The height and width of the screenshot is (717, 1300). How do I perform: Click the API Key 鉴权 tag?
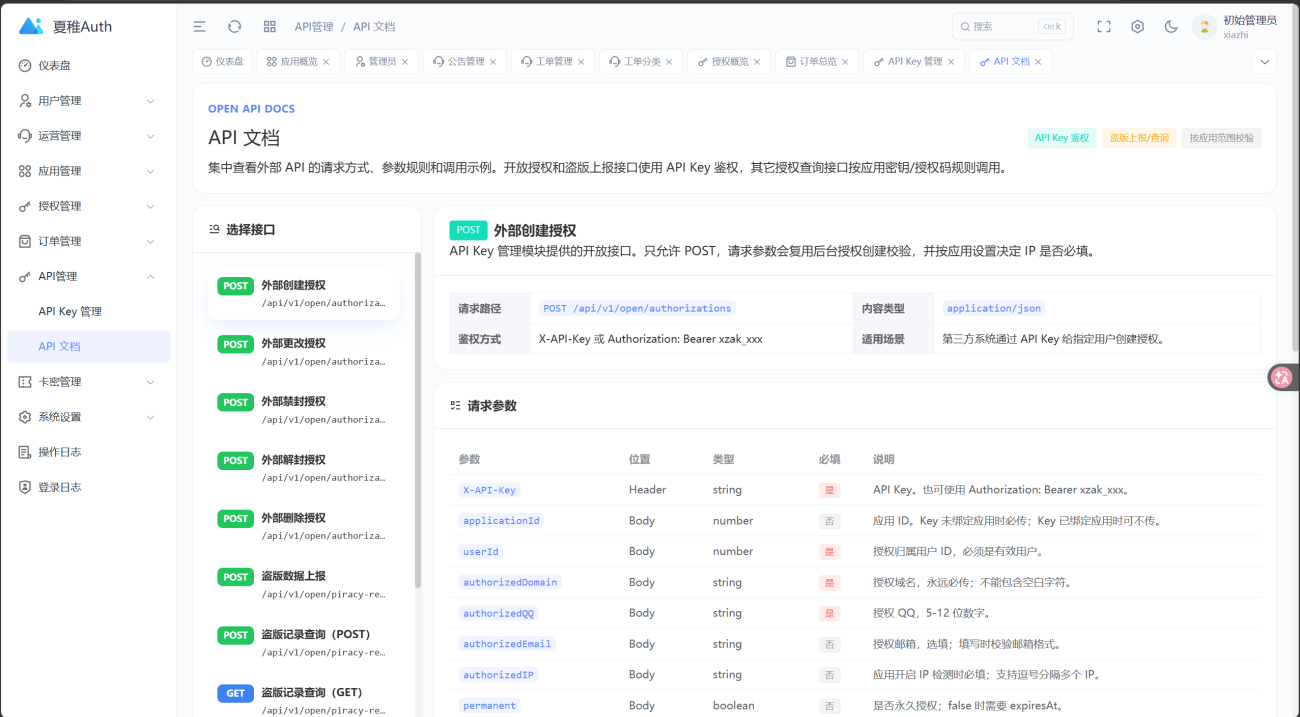pyautogui.click(x=1062, y=138)
